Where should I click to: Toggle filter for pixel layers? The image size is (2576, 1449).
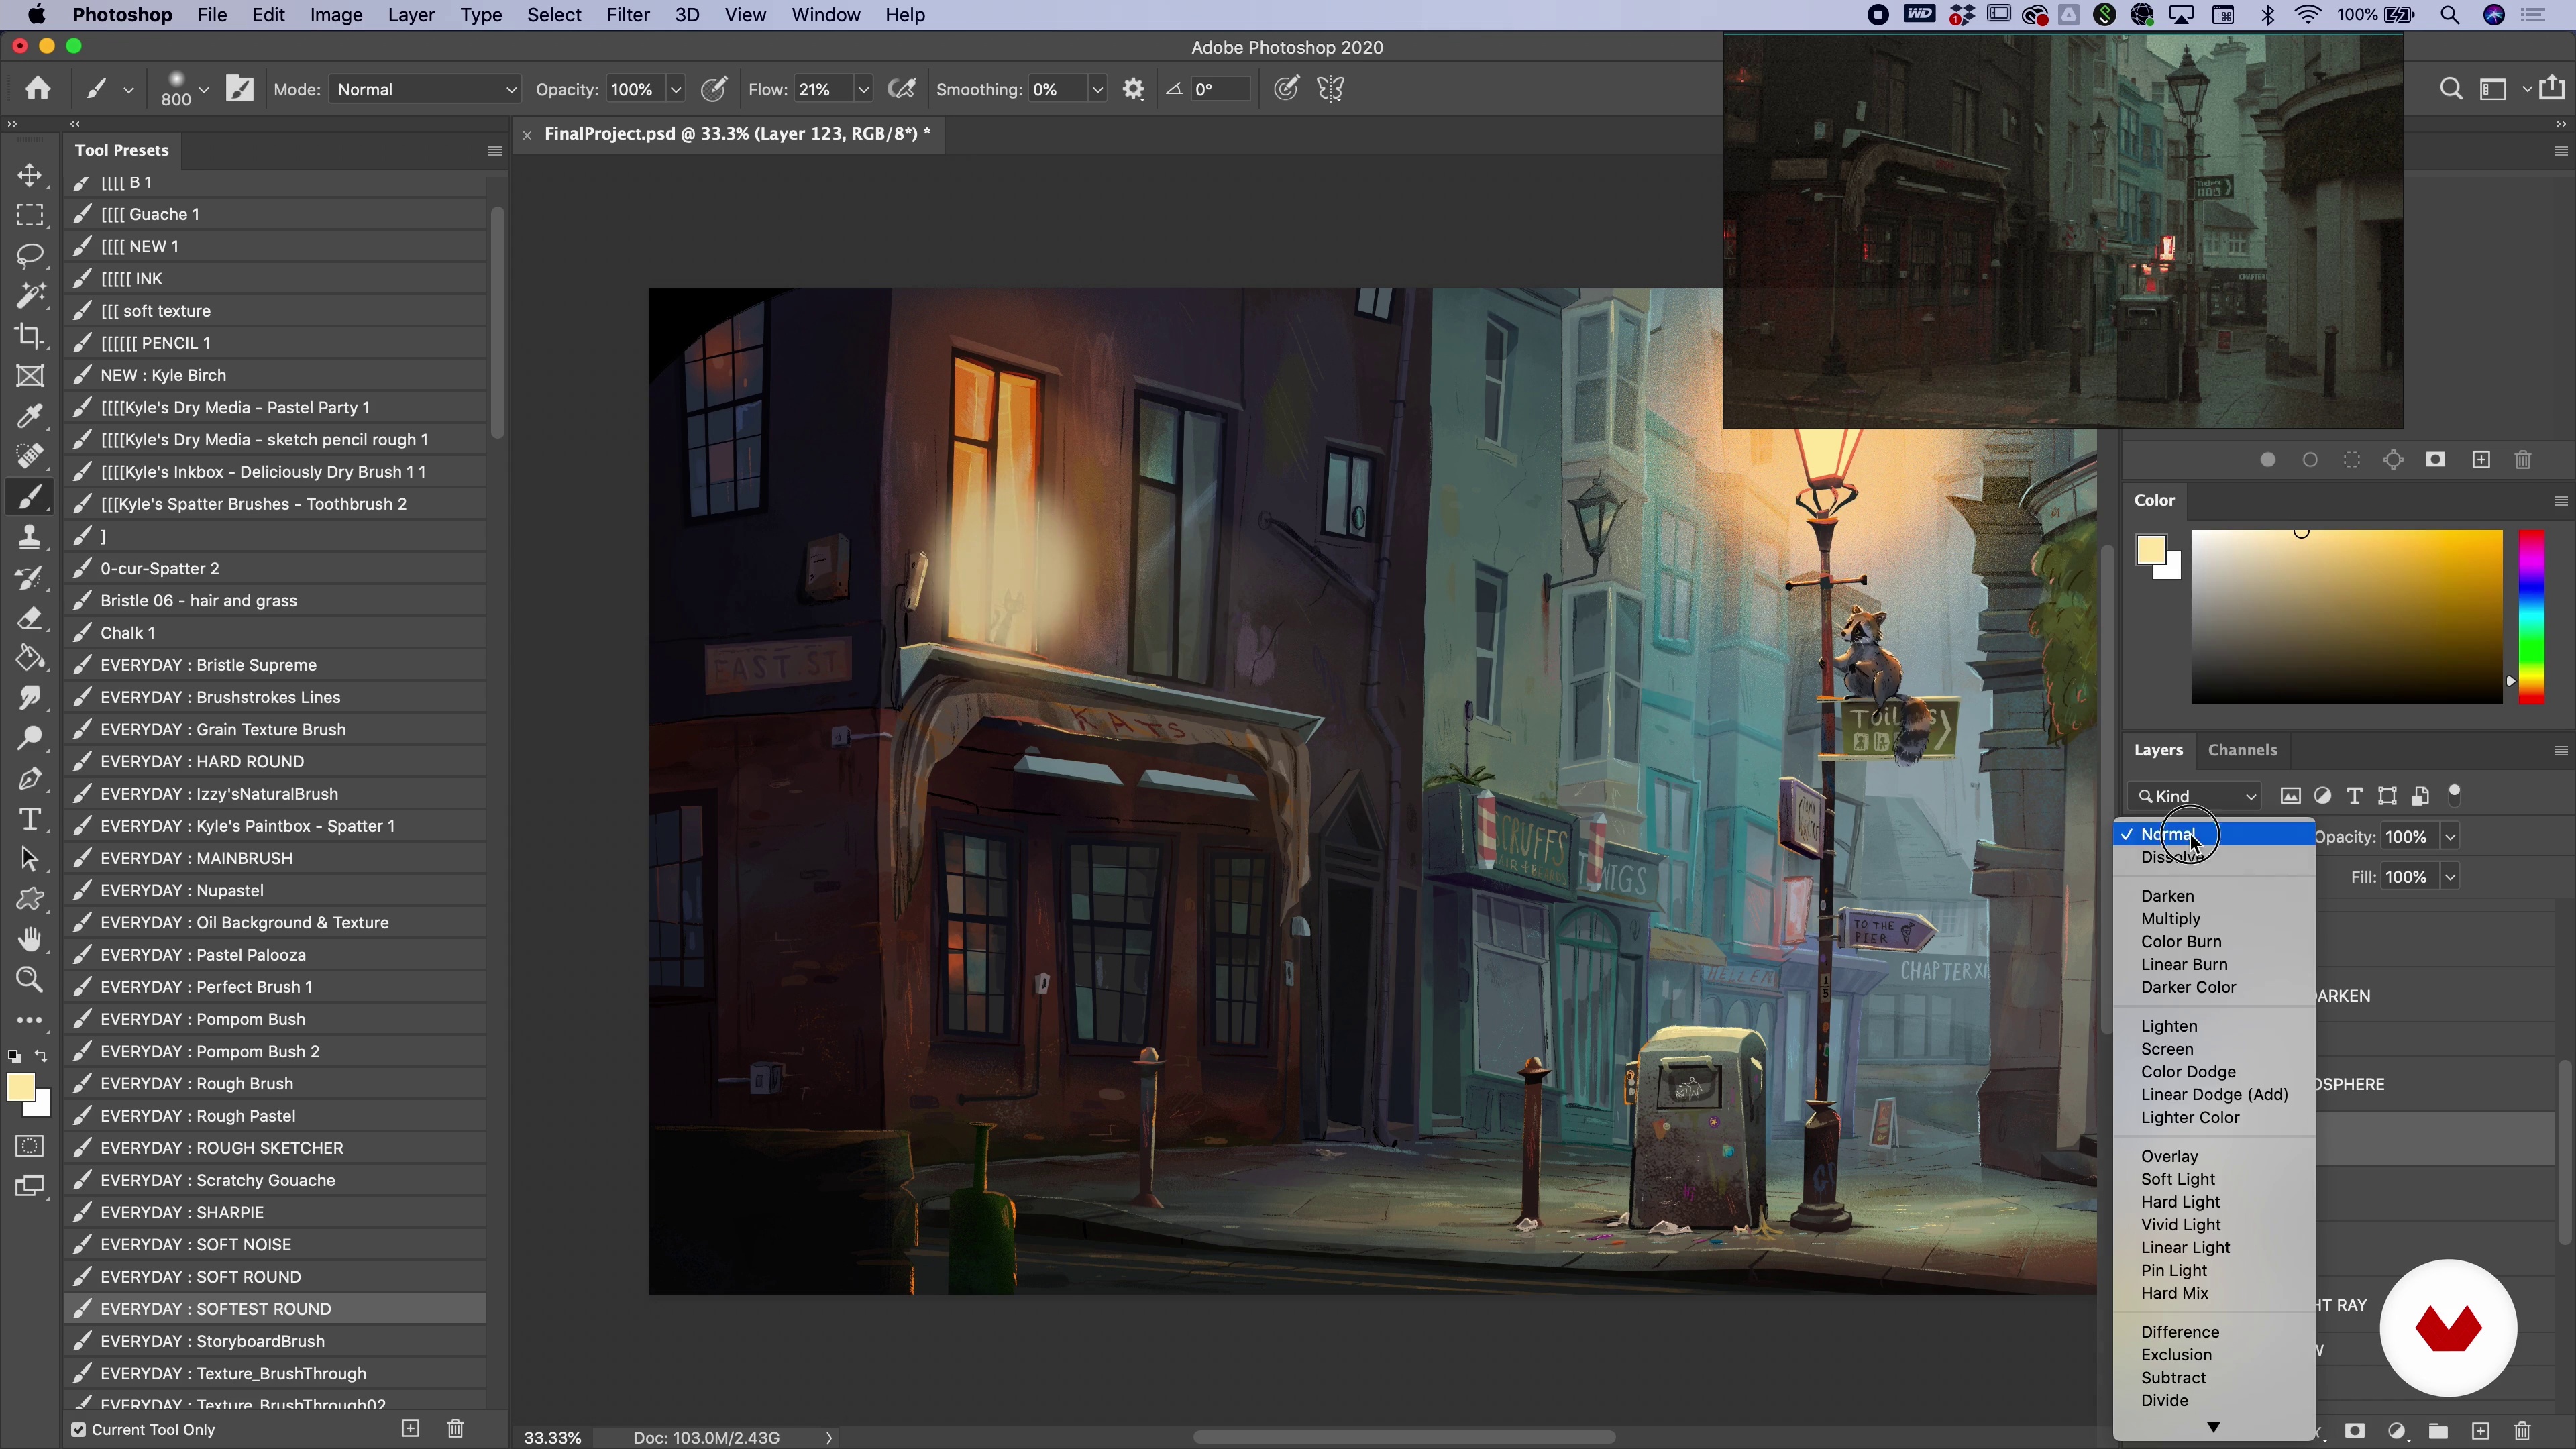2290,796
